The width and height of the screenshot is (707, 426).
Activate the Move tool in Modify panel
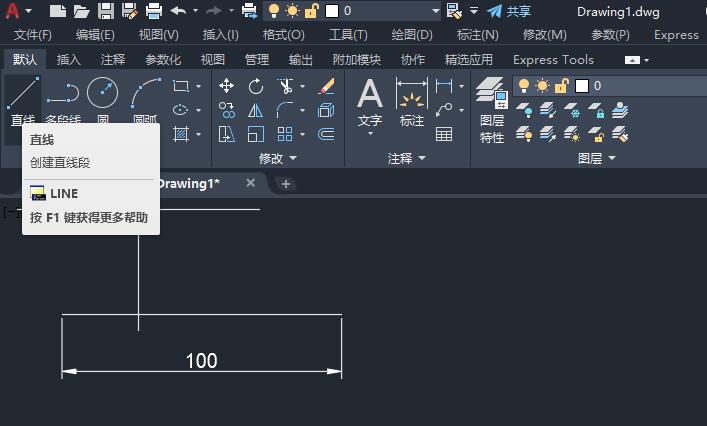(x=226, y=85)
